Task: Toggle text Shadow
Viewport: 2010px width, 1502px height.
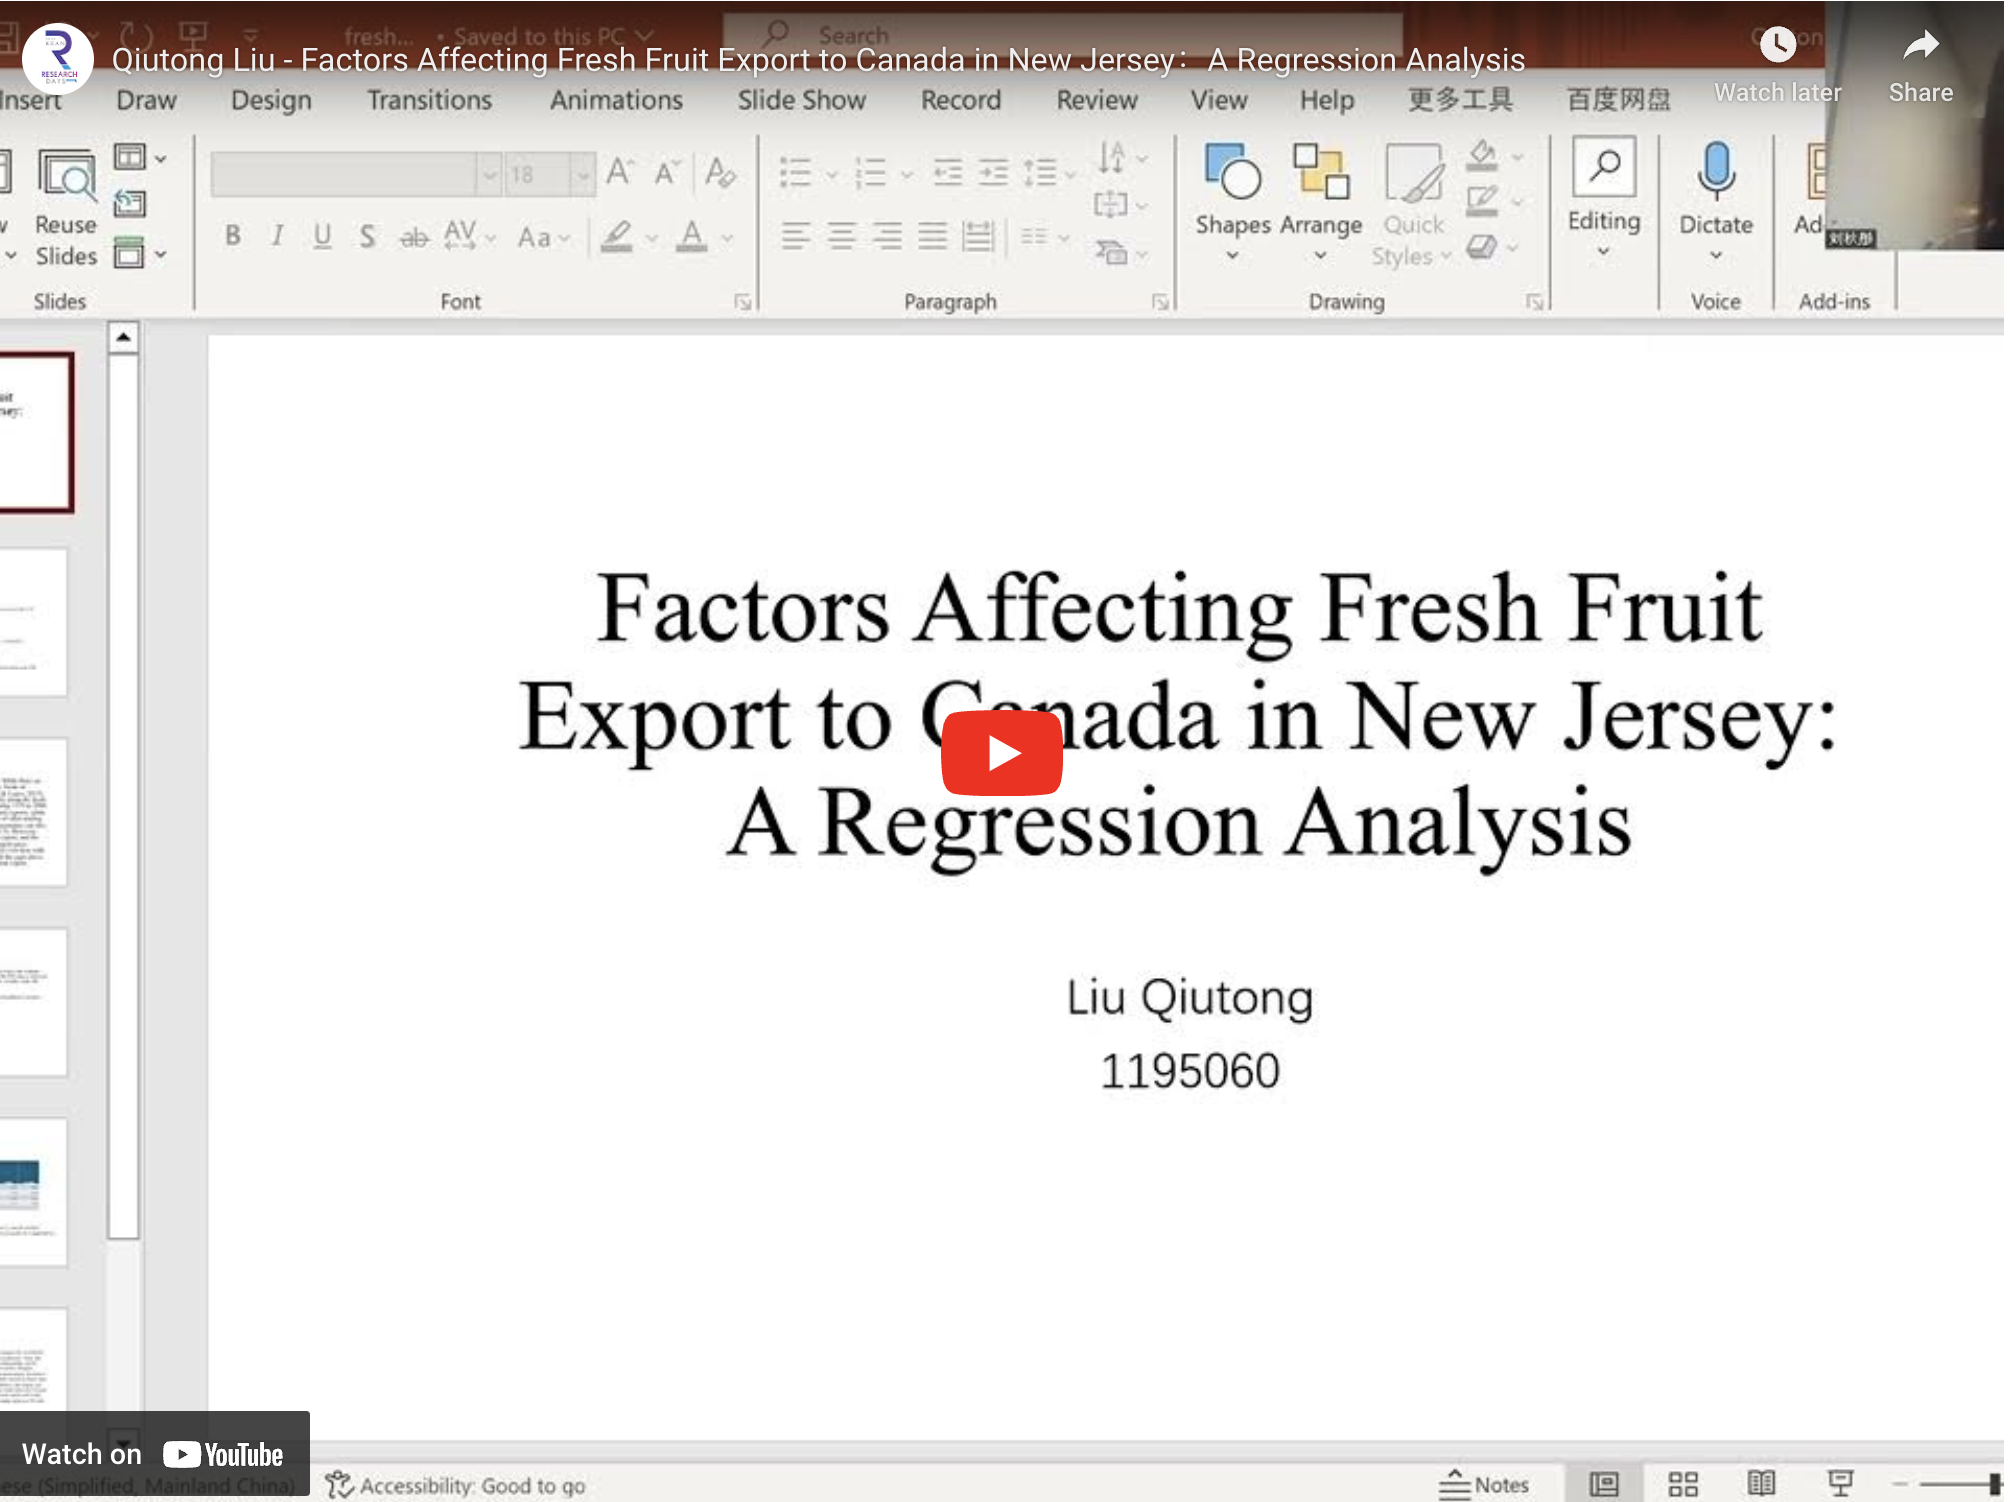Action: click(367, 236)
